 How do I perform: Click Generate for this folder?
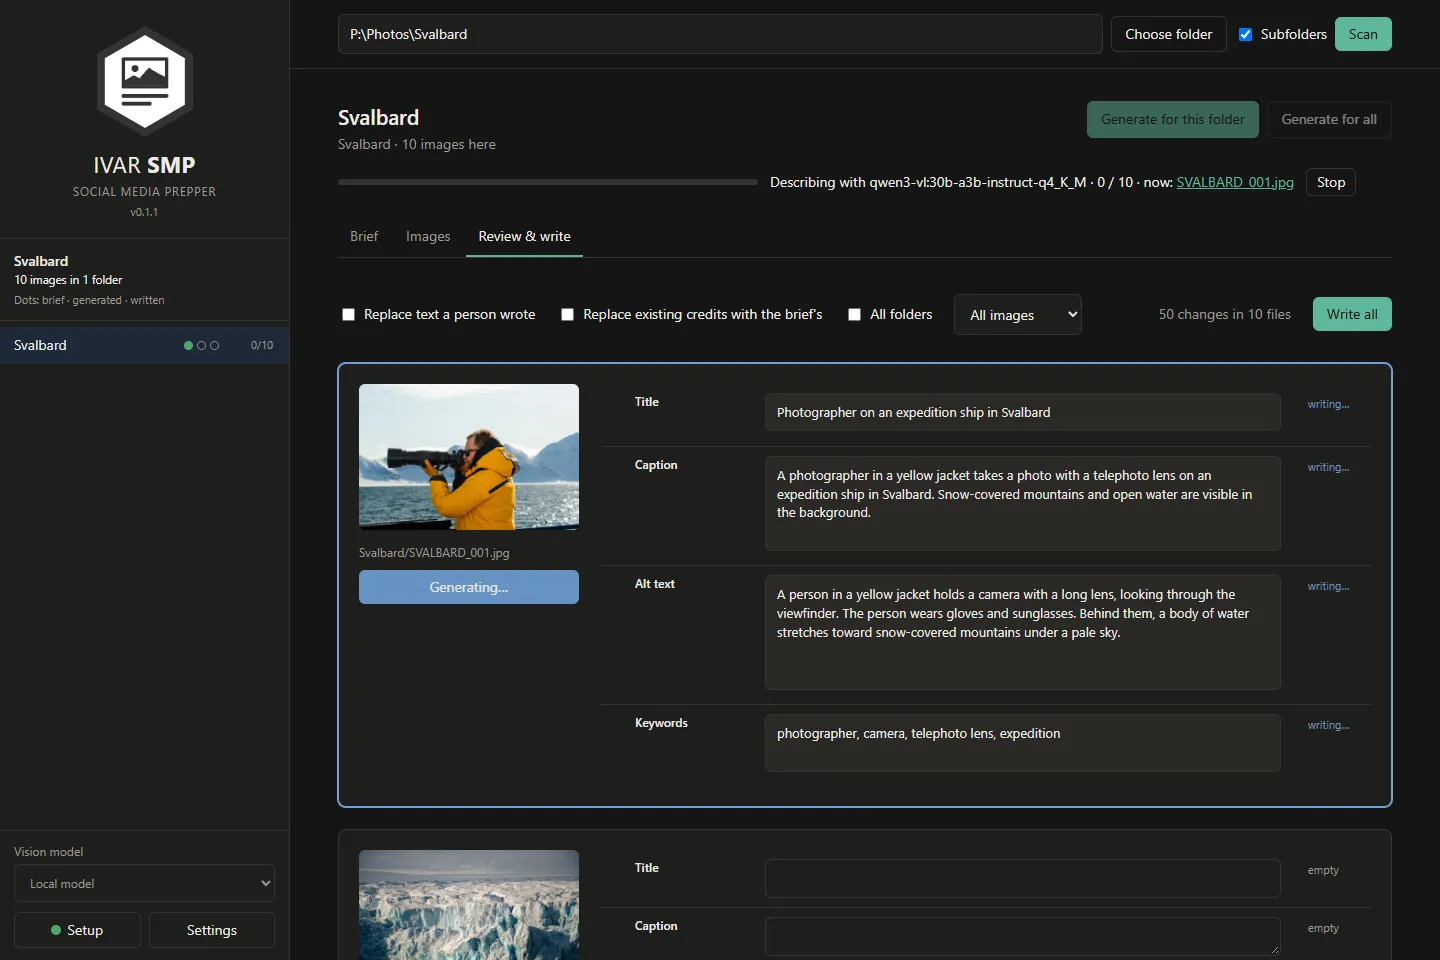coord(1173,120)
